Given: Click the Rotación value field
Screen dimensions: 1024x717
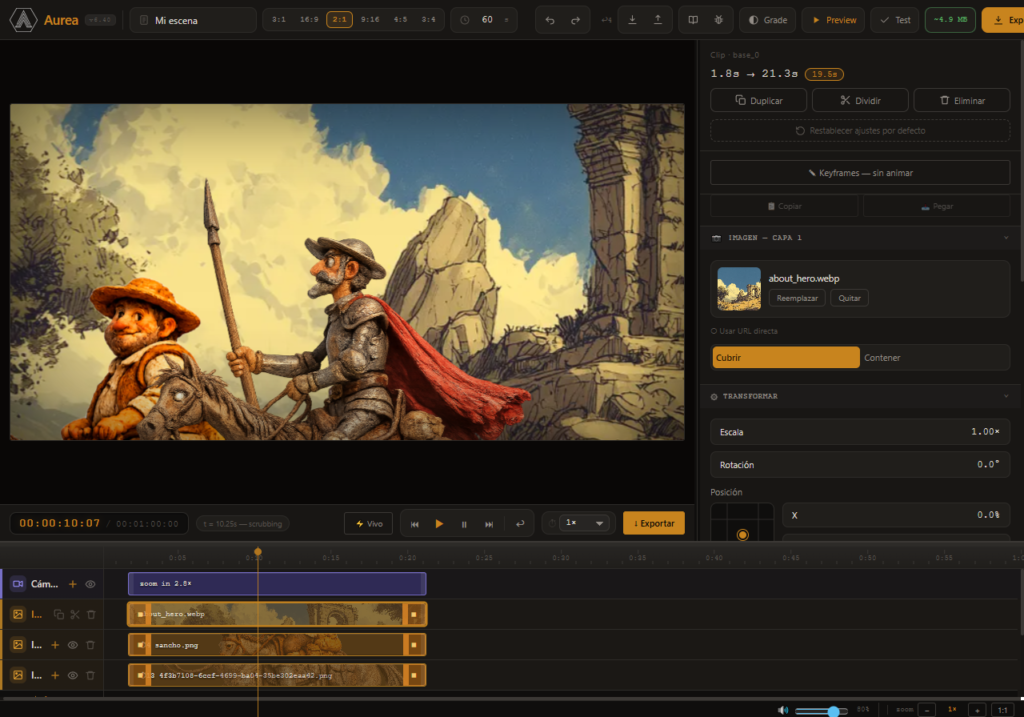Looking at the screenshot, I should click(x=860, y=464).
